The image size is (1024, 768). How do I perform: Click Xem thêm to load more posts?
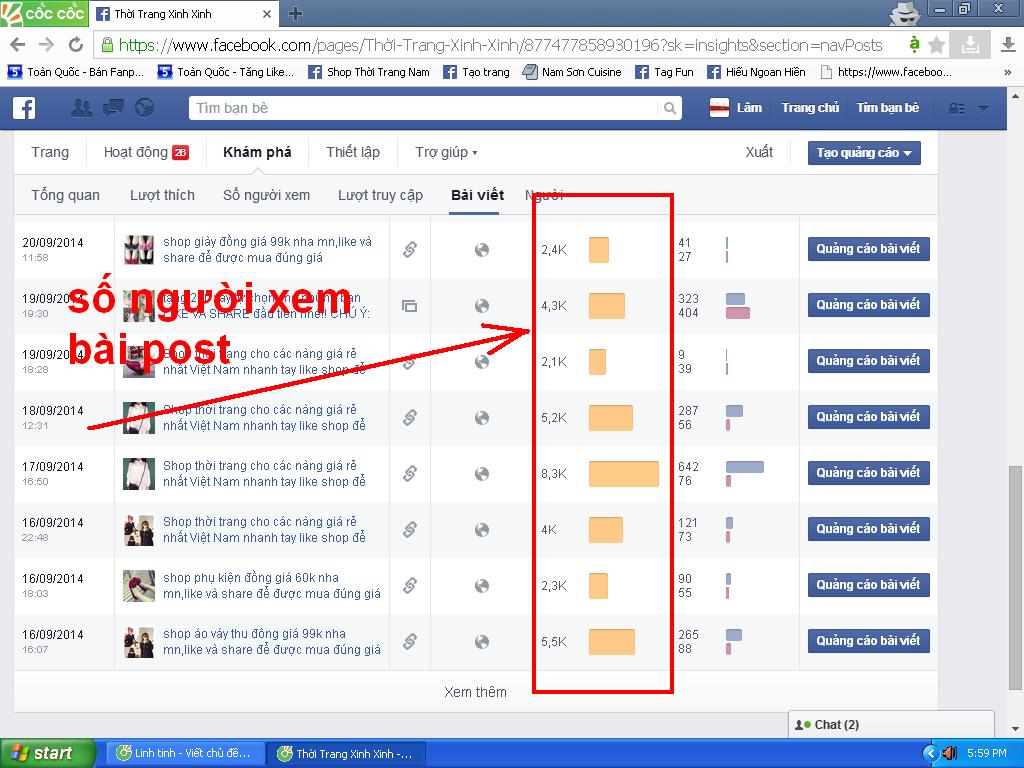[475, 692]
